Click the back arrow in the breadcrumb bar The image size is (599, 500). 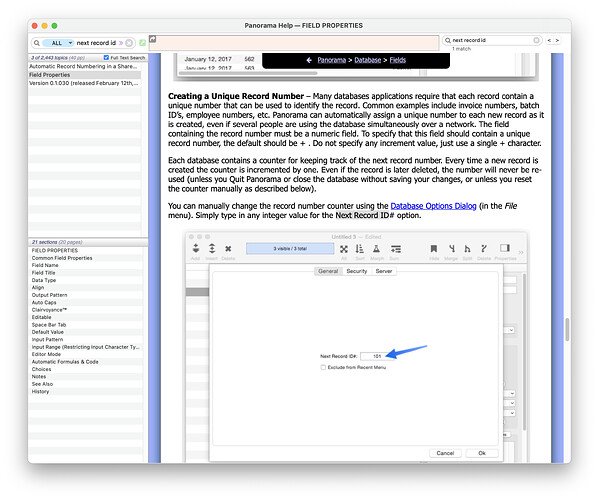(309, 60)
